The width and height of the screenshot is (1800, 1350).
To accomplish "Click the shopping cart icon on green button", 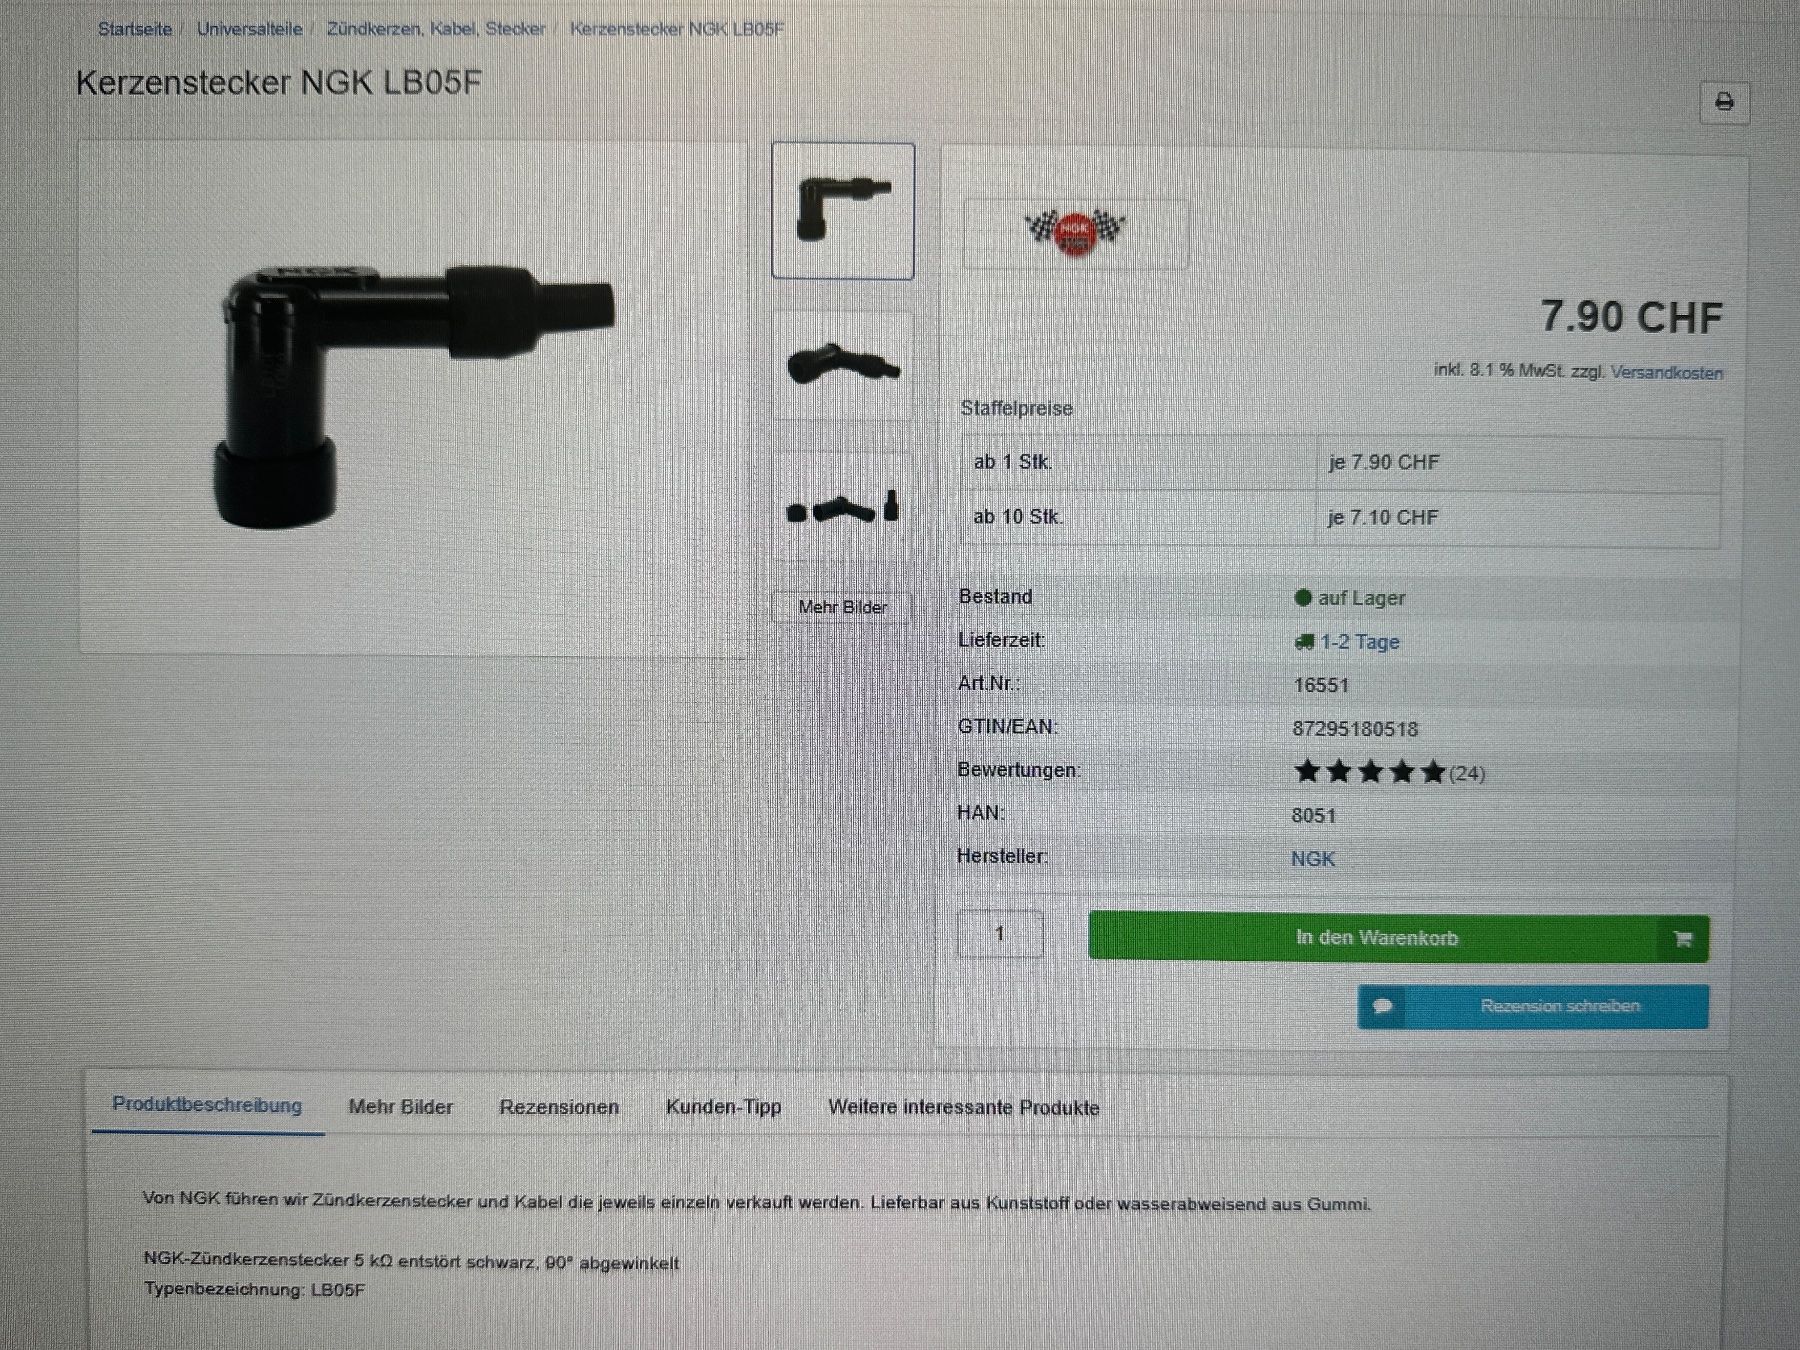I will 1683,939.
